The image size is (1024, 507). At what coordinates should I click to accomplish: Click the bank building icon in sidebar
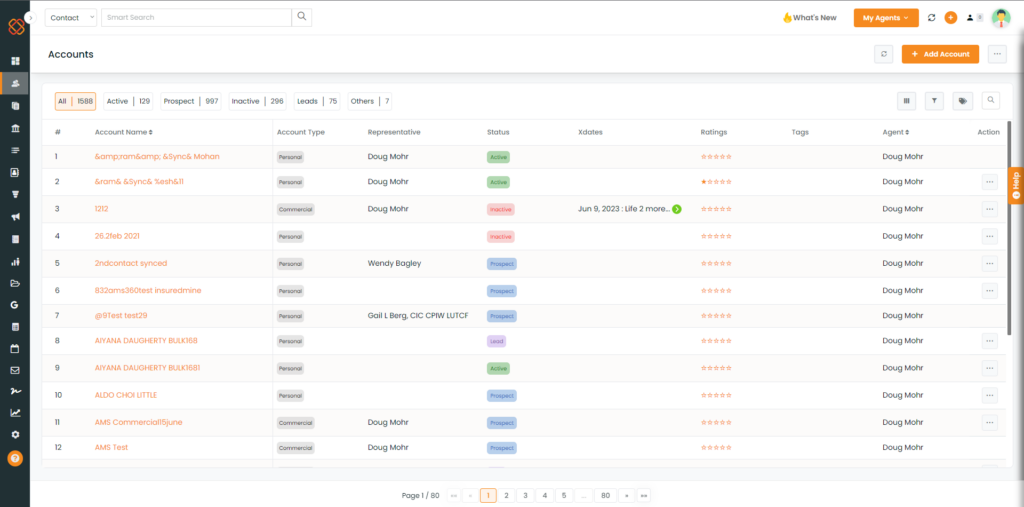pos(15,128)
